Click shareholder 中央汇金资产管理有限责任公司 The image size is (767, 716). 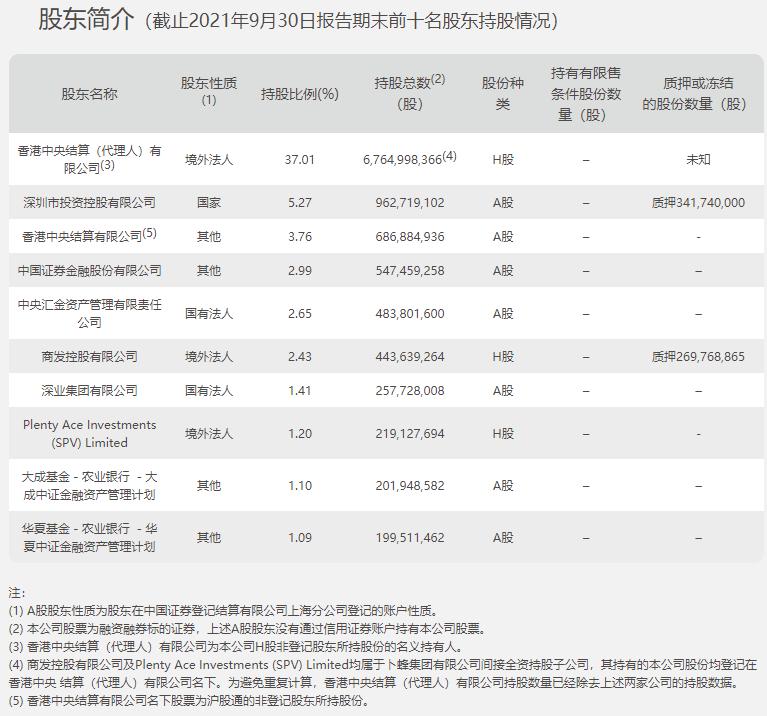pyautogui.click(x=89, y=313)
